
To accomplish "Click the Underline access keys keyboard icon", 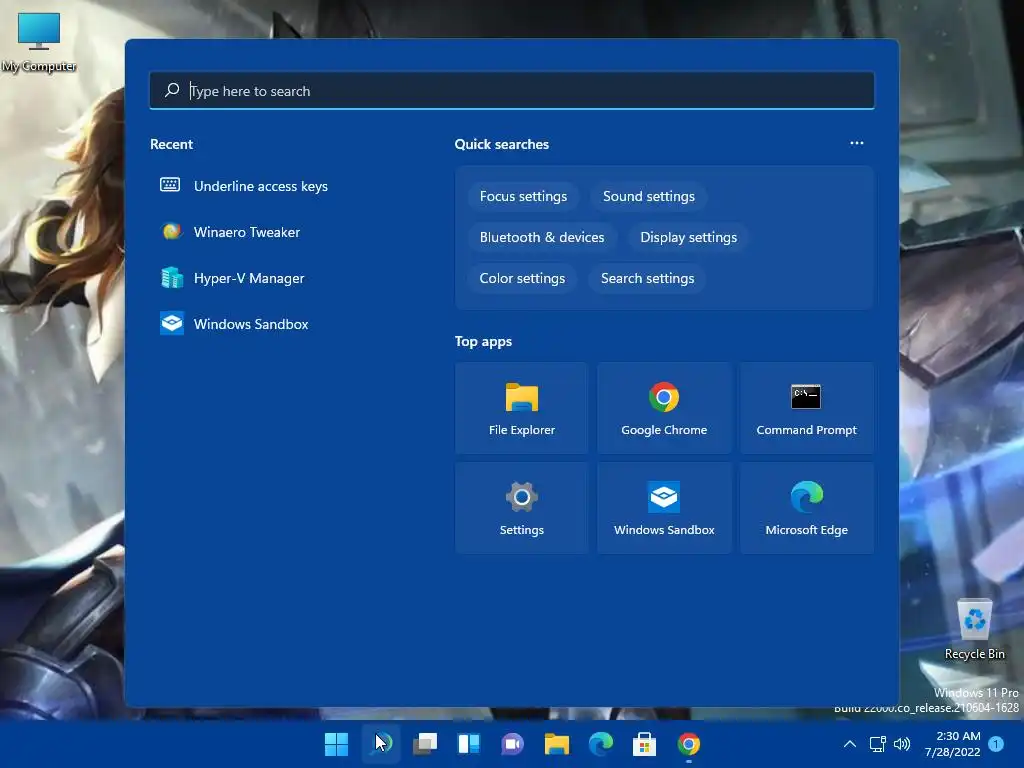I will coord(170,185).
